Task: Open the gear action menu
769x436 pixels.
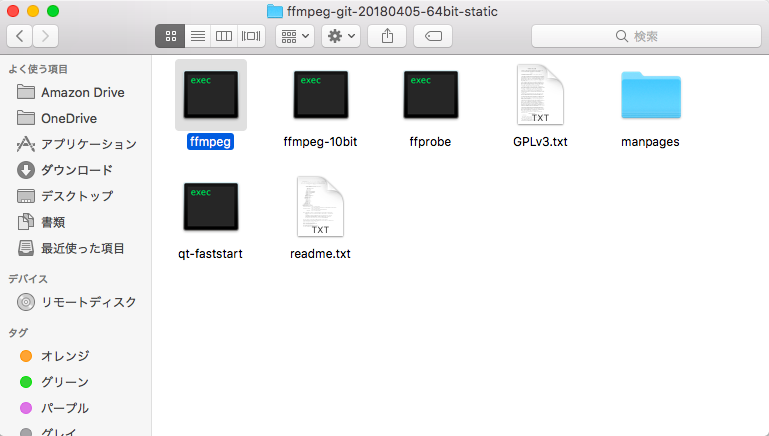Action: click(x=341, y=36)
